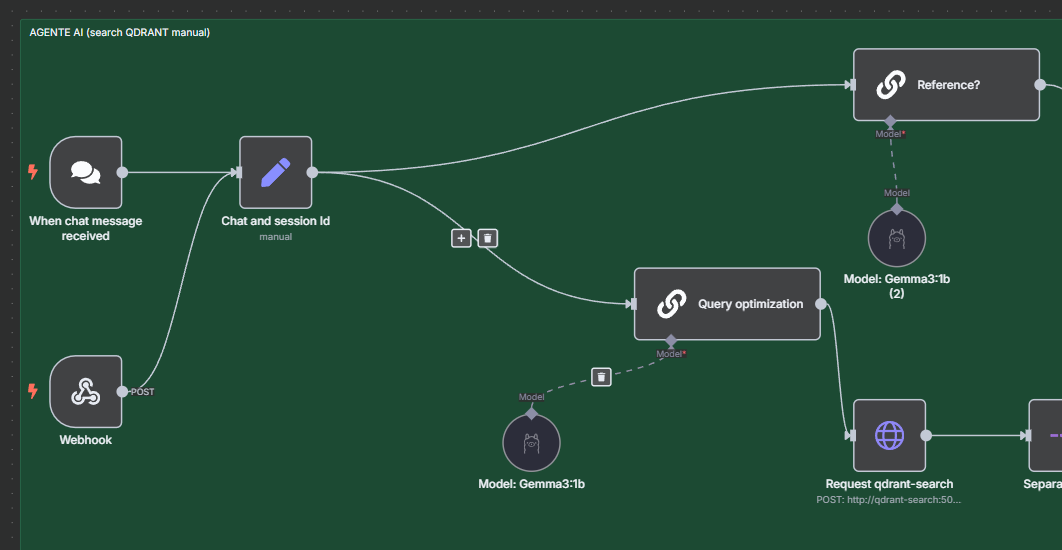Open the Webhook node
Viewport: 1062px width, 550px height.
coord(86,392)
